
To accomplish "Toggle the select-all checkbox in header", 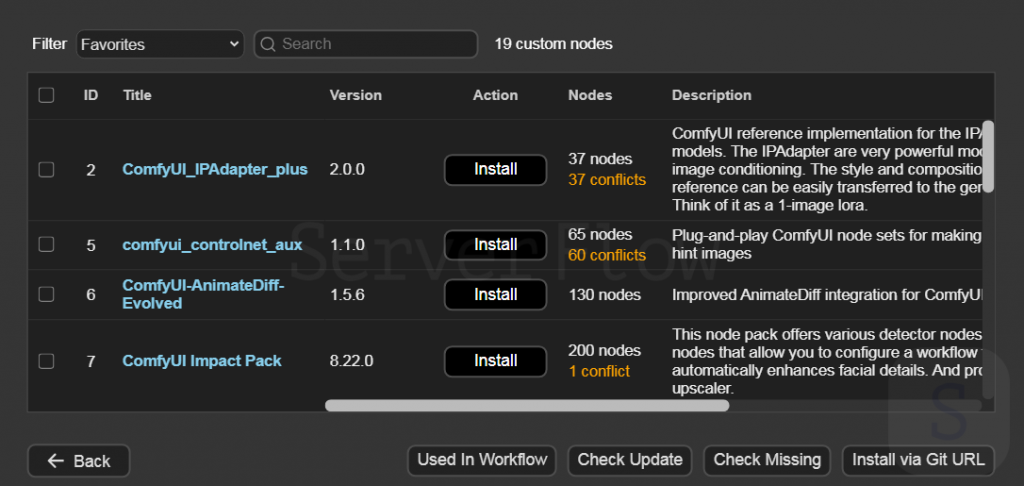I will [46, 95].
